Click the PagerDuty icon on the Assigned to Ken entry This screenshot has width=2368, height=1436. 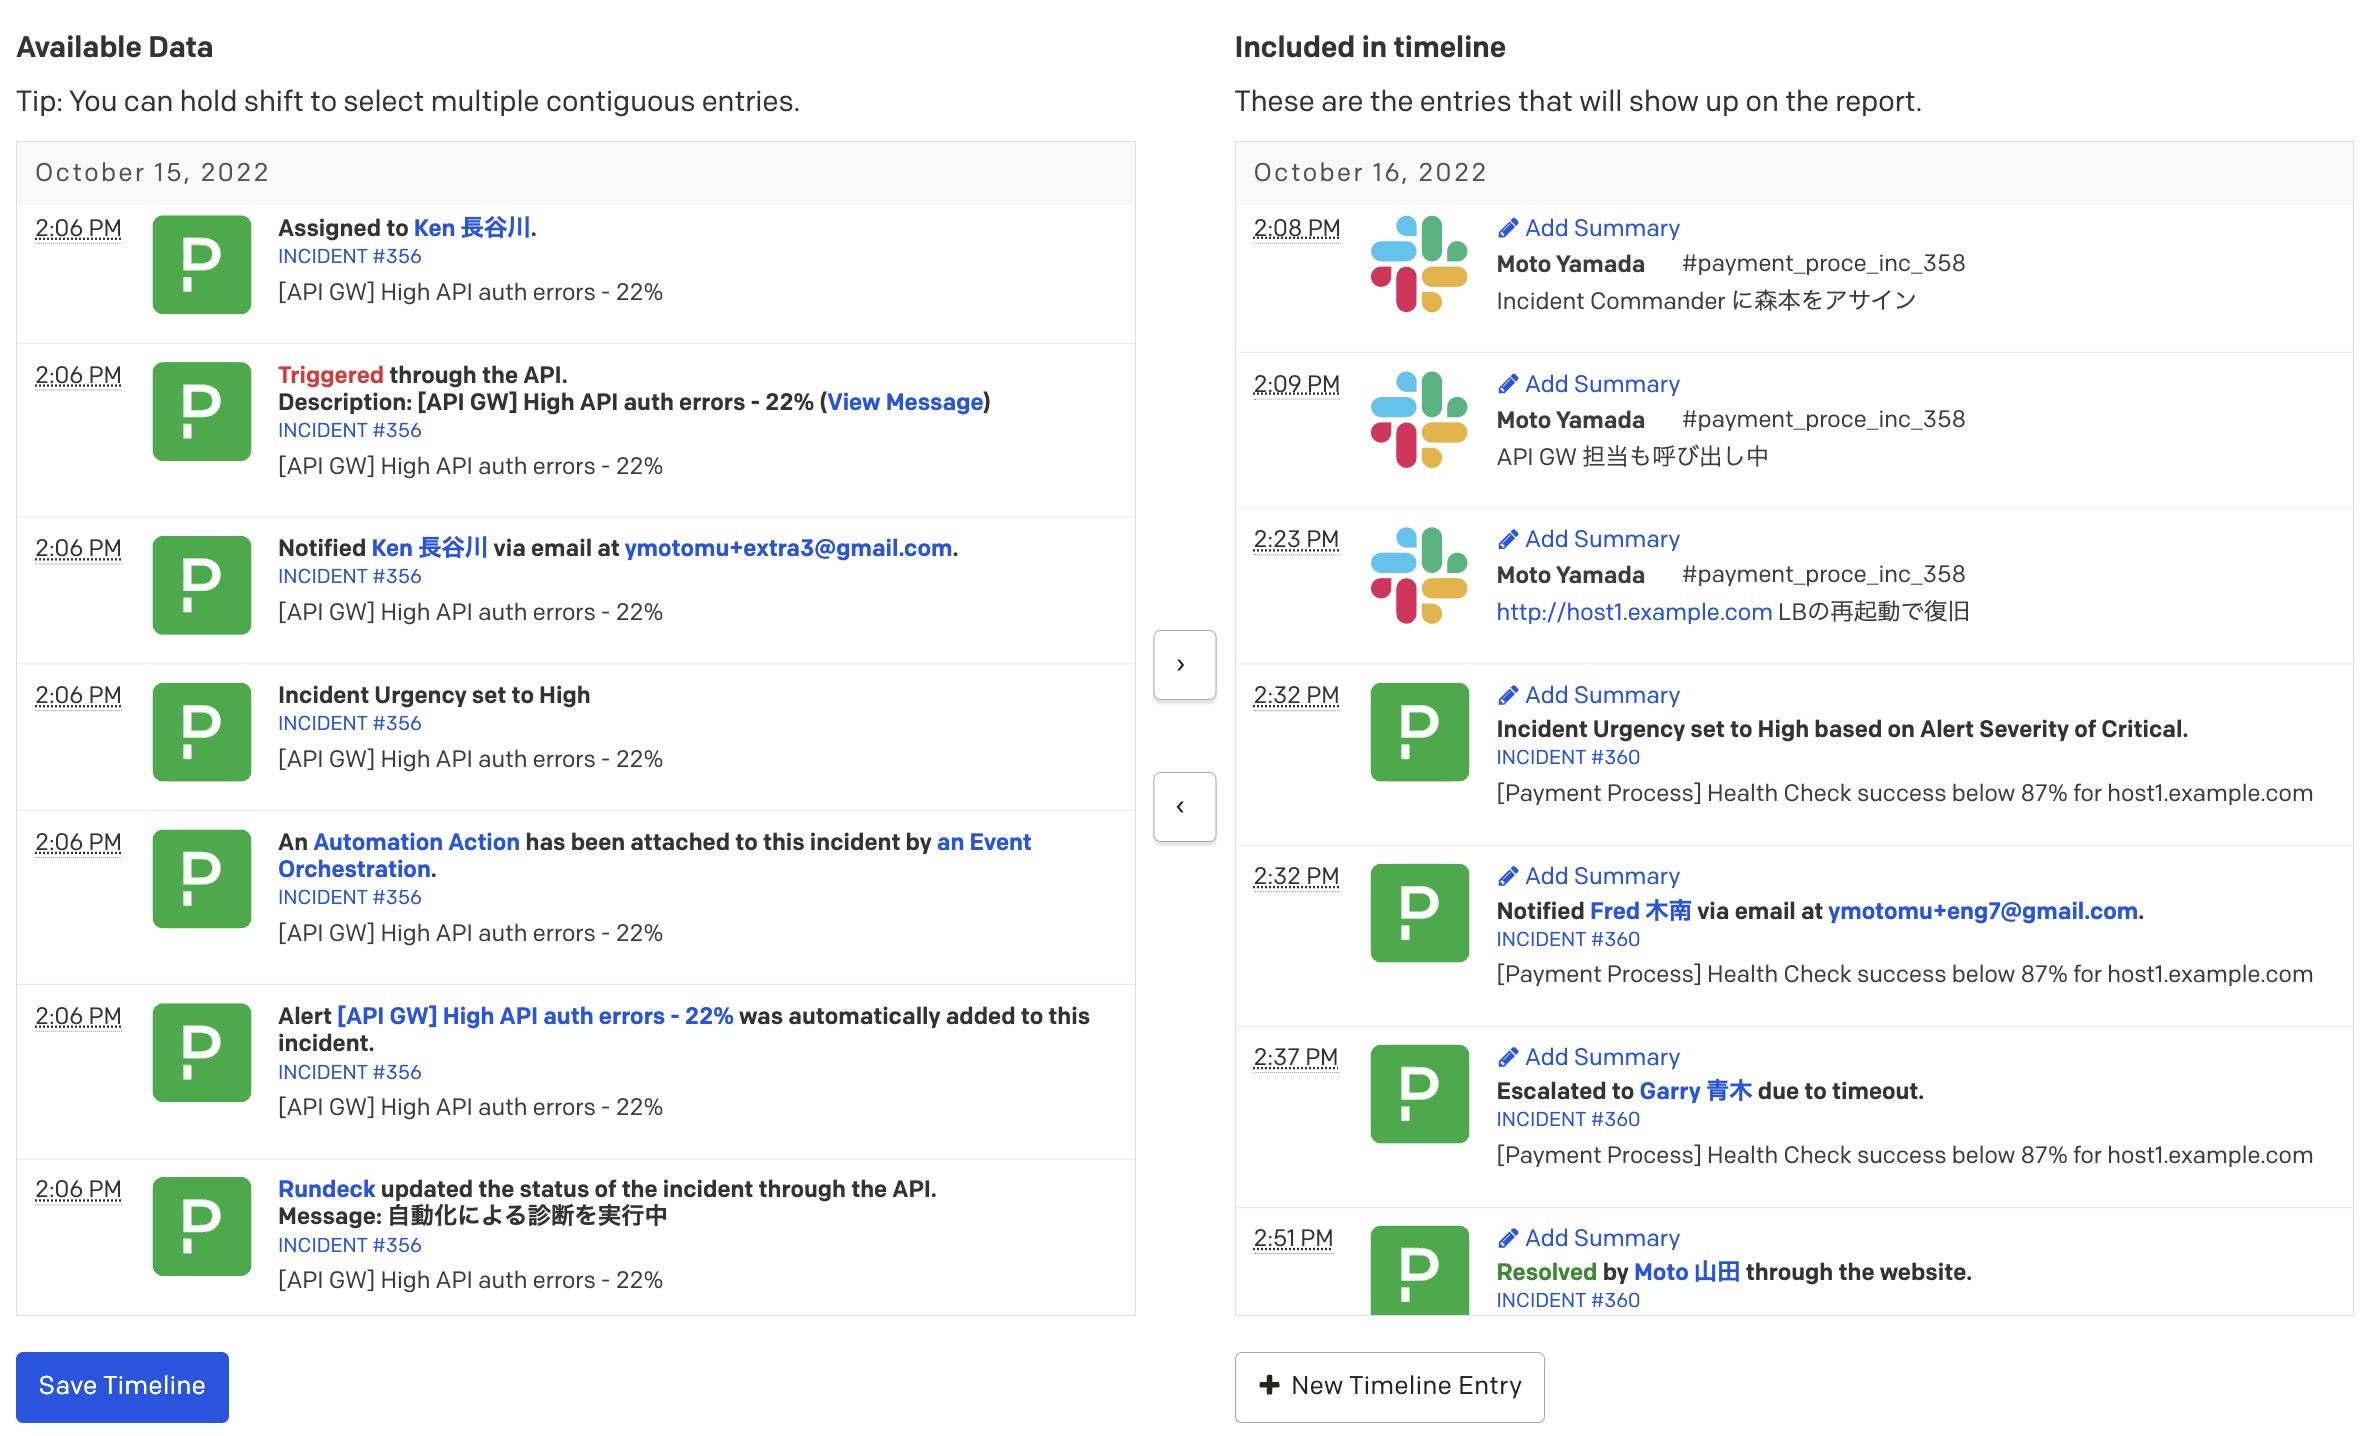coord(200,265)
